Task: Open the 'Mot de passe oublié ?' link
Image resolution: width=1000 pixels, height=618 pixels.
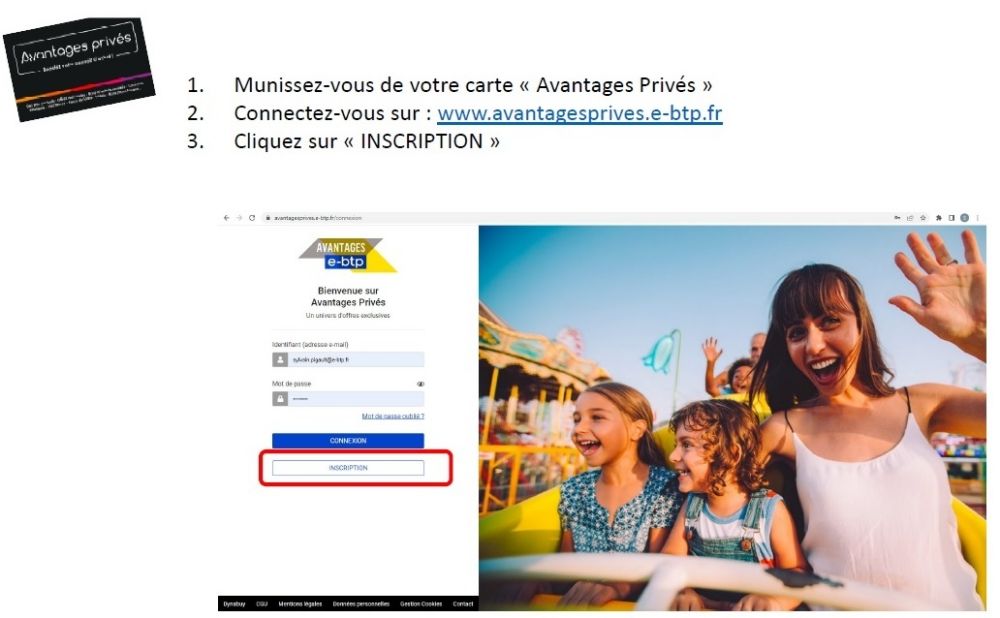Action: click(x=393, y=416)
